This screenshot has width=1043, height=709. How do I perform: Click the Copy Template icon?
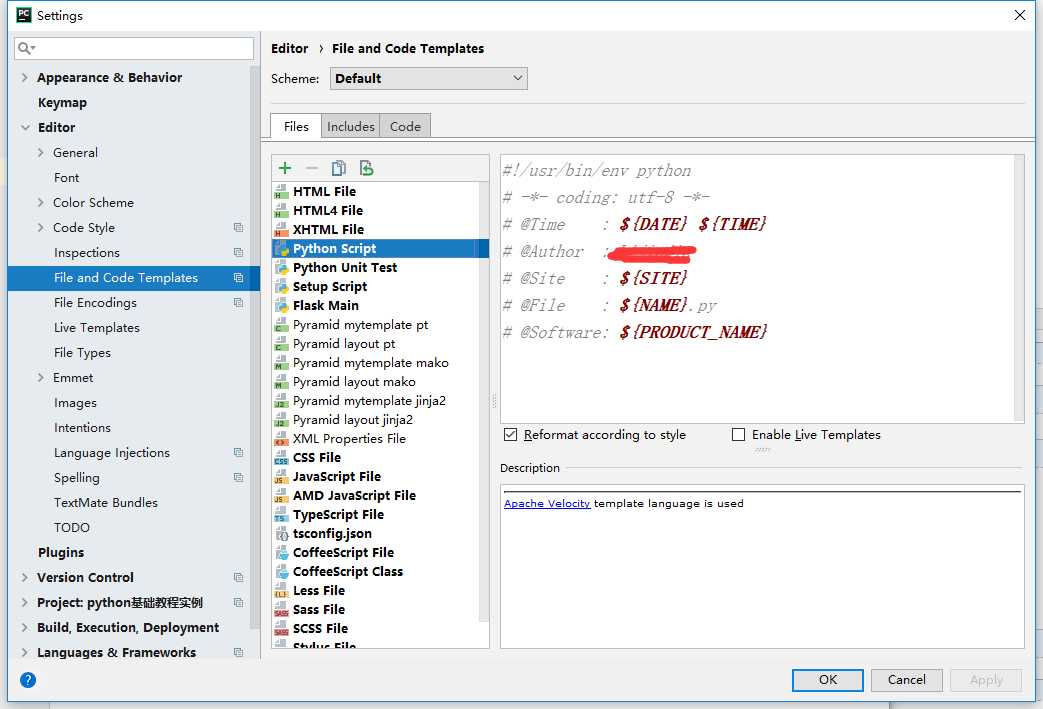339,168
